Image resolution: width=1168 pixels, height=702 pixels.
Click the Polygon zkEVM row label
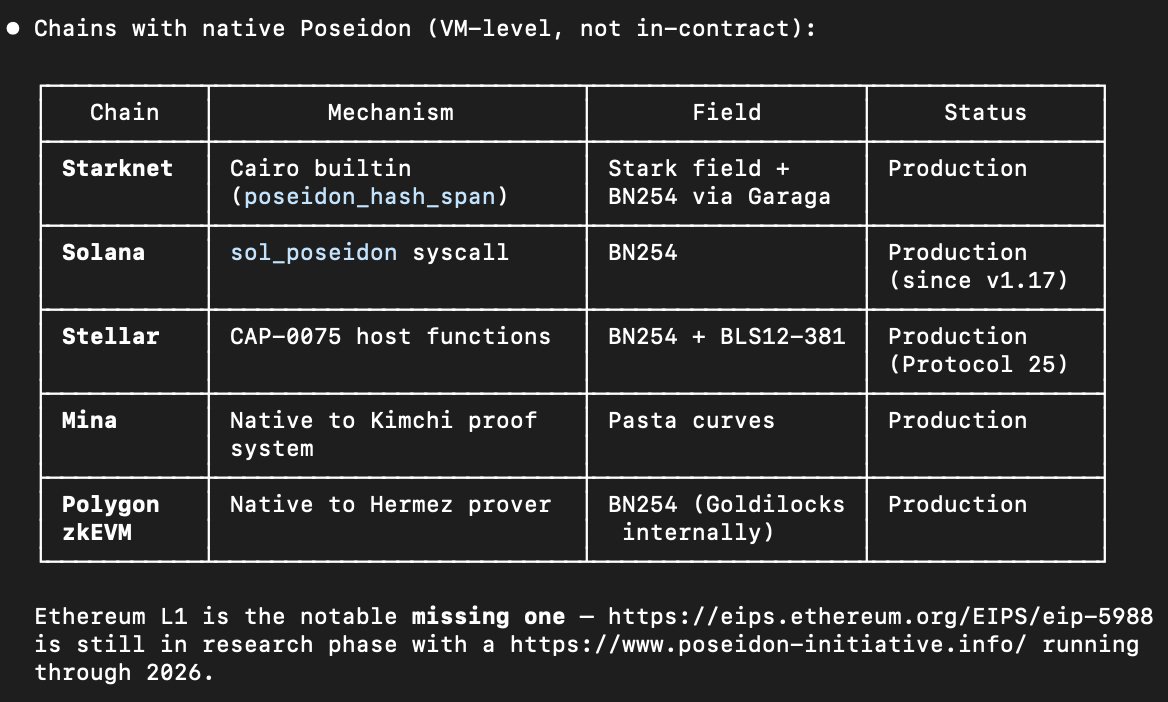coord(110,518)
